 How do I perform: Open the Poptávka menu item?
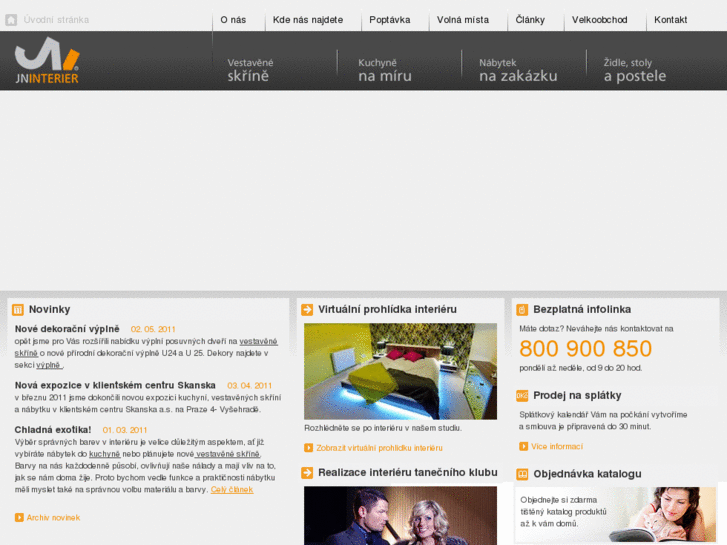click(389, 20)
